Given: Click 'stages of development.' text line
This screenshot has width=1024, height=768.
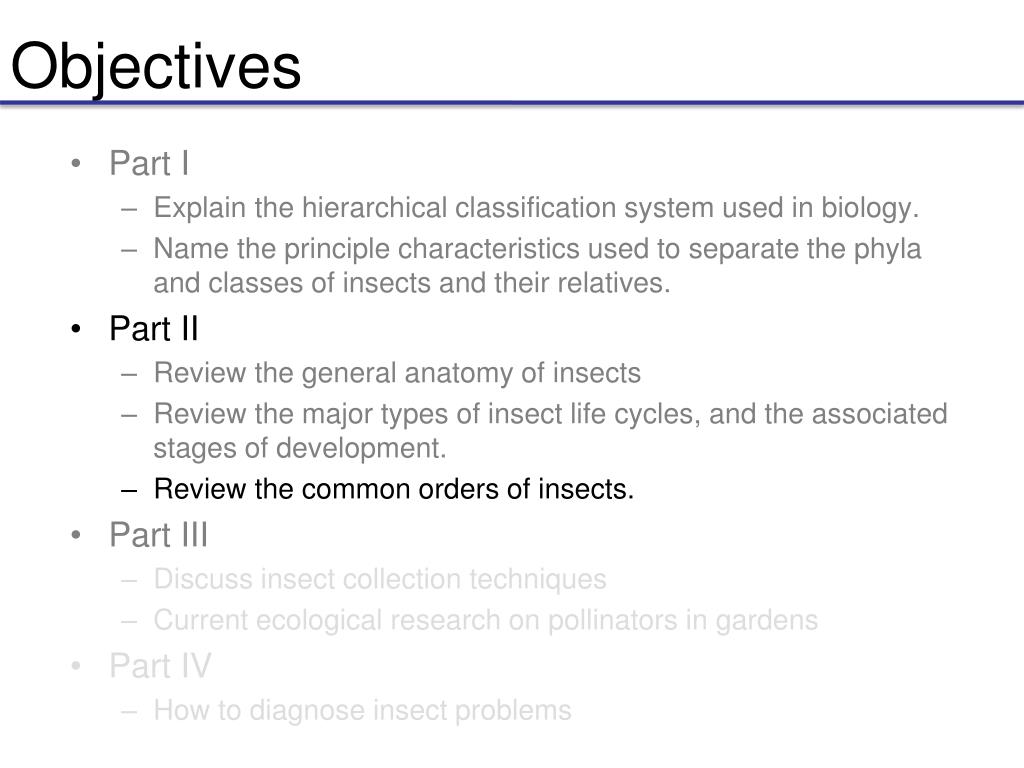Looking at the screenshot, I should pyautogui.click(x=300, y=449).
